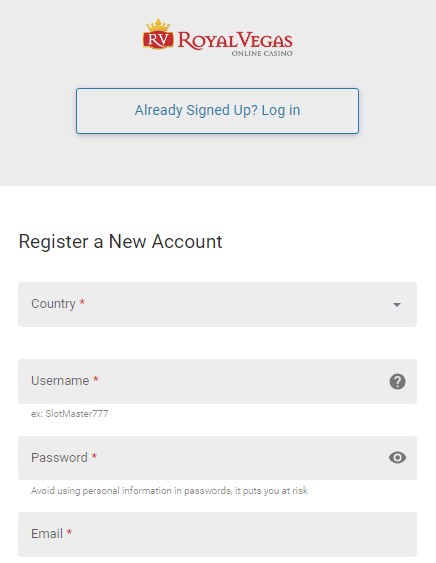
Task: Toggle password visibility with the eye icon
Action: click(x=397, y=457)
